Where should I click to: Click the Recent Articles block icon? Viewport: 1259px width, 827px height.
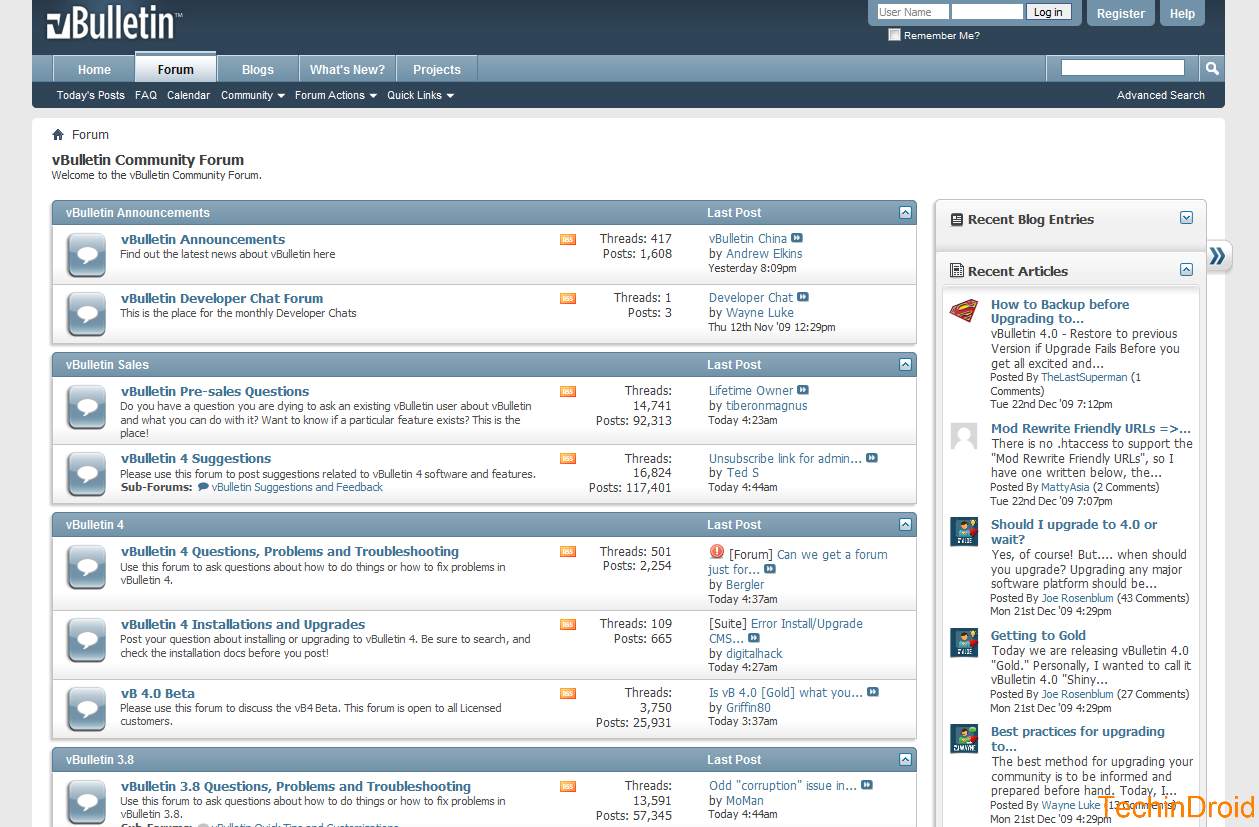[956, 271]
